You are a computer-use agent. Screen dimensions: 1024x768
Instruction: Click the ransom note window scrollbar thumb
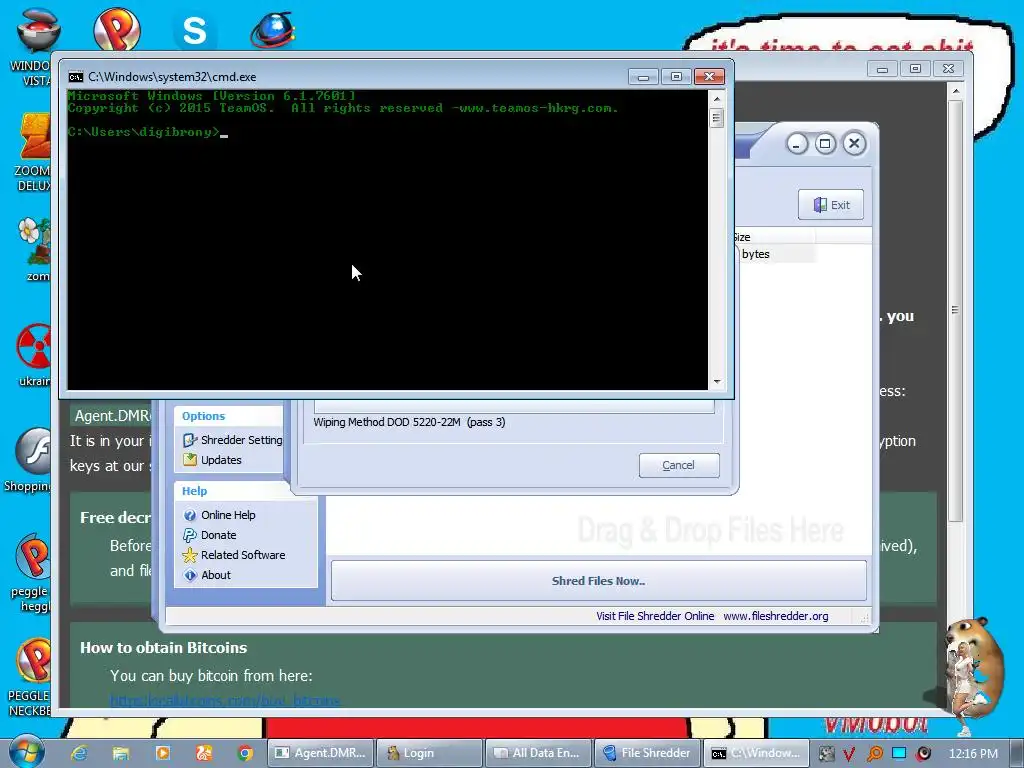[955, 310]
